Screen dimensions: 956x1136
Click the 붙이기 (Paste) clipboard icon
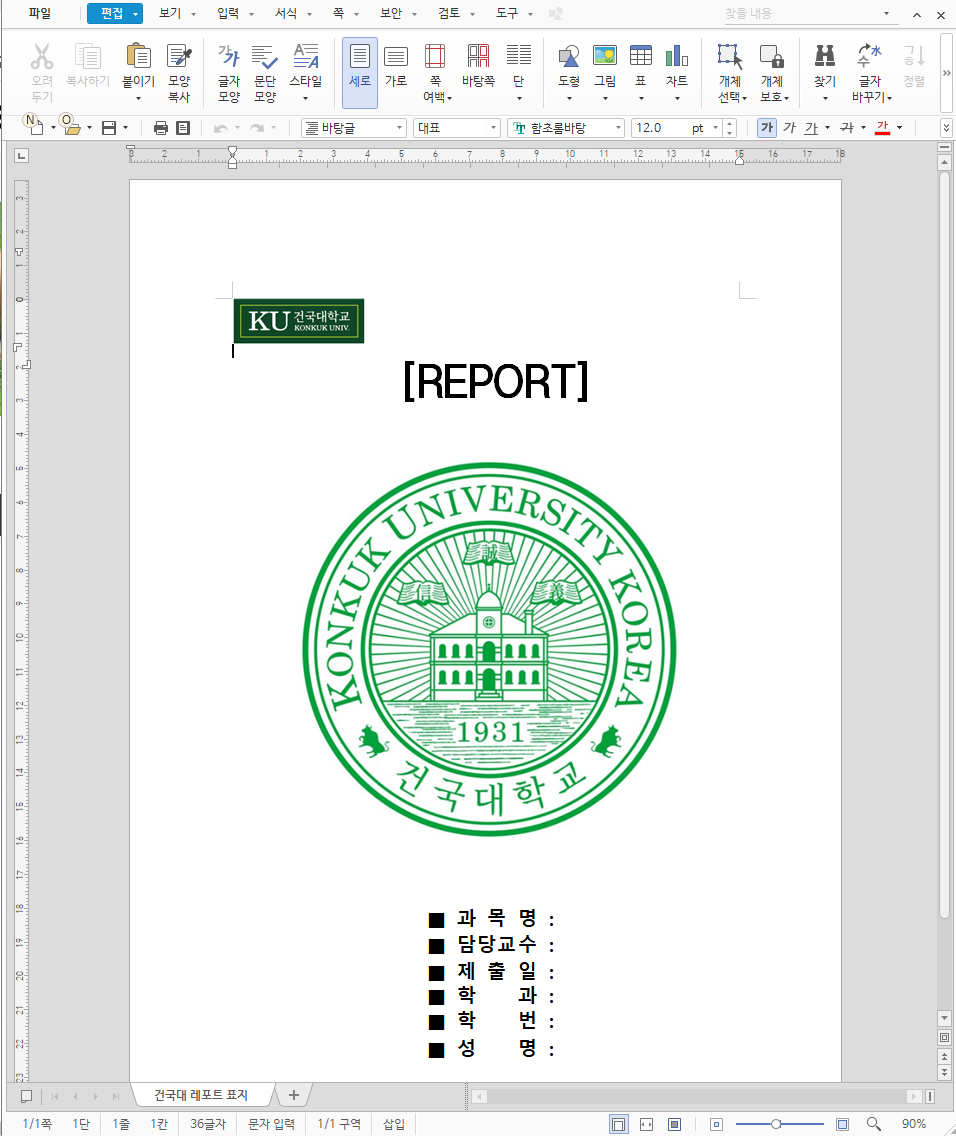138,57
